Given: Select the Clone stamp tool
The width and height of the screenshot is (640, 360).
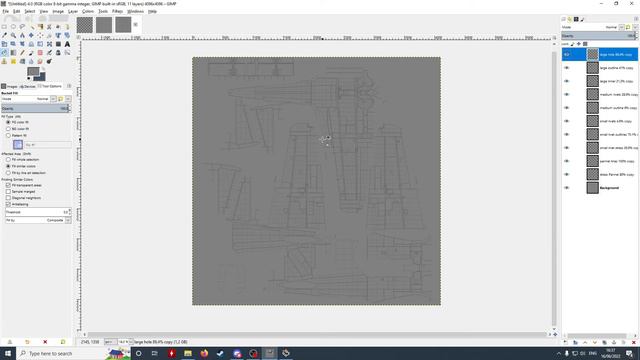Looking at the screenshot, I should (x=4, y=61).
